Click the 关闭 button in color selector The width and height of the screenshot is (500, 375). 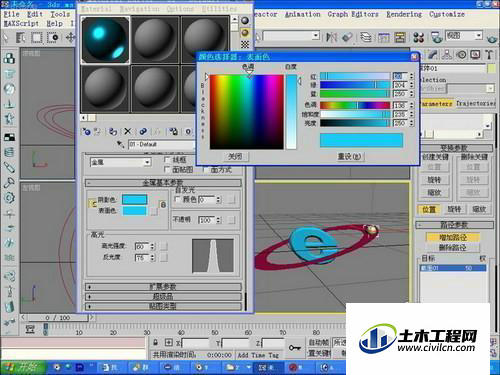click(235, 156)
